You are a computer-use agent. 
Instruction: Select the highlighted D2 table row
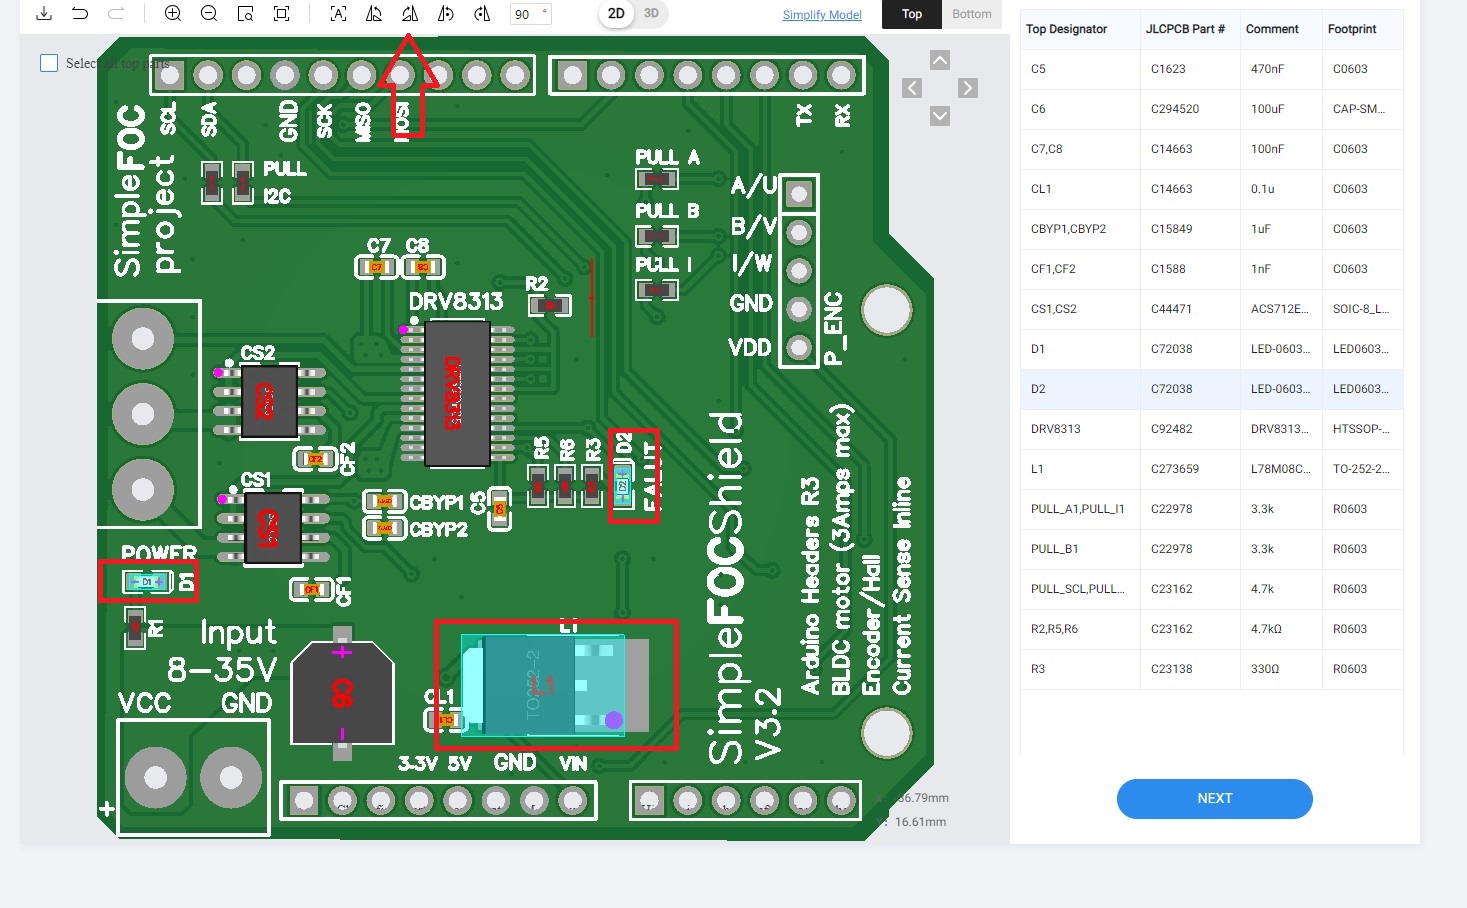(x=1211, y=389)
